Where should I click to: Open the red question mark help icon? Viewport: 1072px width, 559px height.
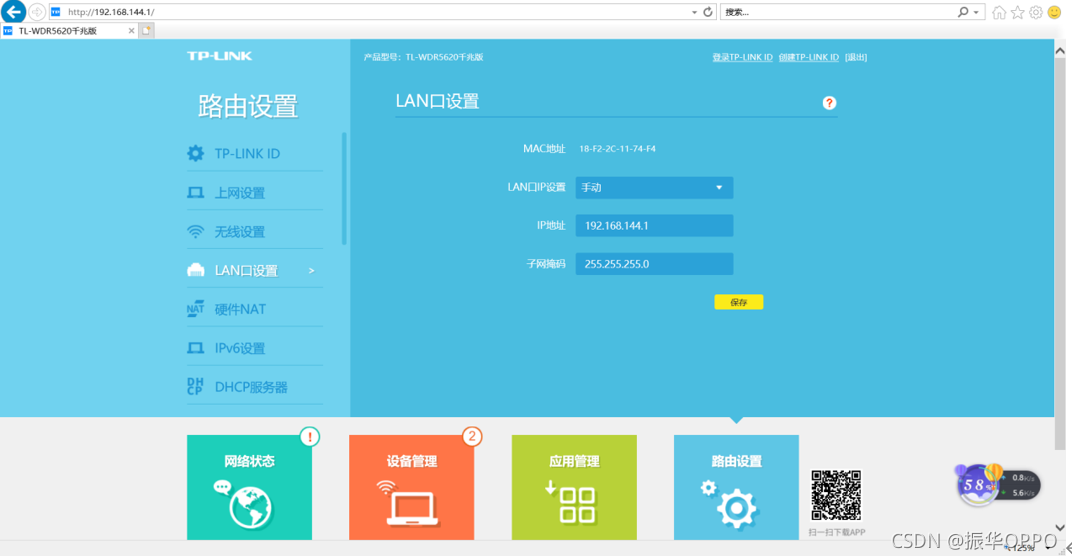pos(829,103)
